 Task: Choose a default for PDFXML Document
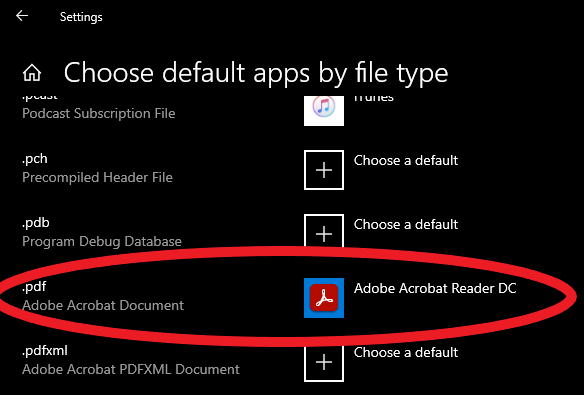(406, 353)
